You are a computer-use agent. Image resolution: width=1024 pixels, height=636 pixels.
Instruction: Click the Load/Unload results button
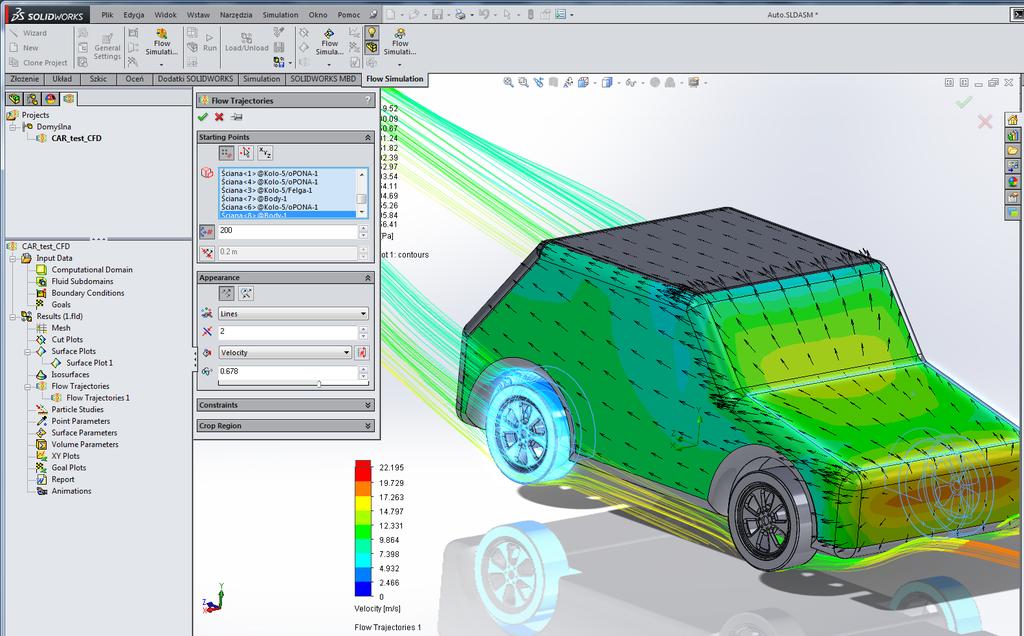246,42
